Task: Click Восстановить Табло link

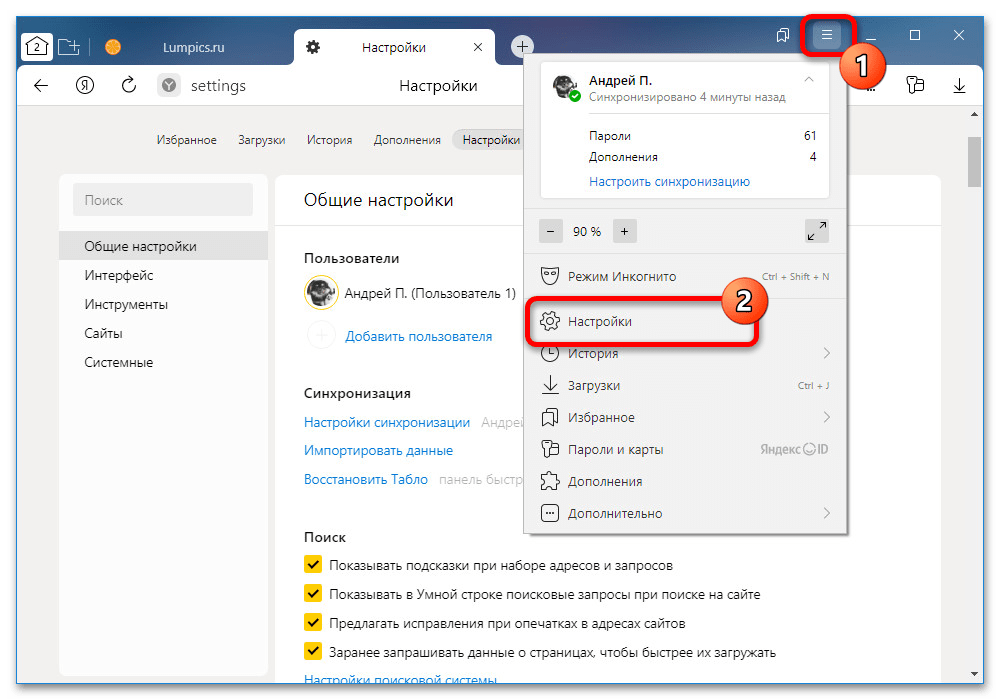Action: click(x=365, y=479)
